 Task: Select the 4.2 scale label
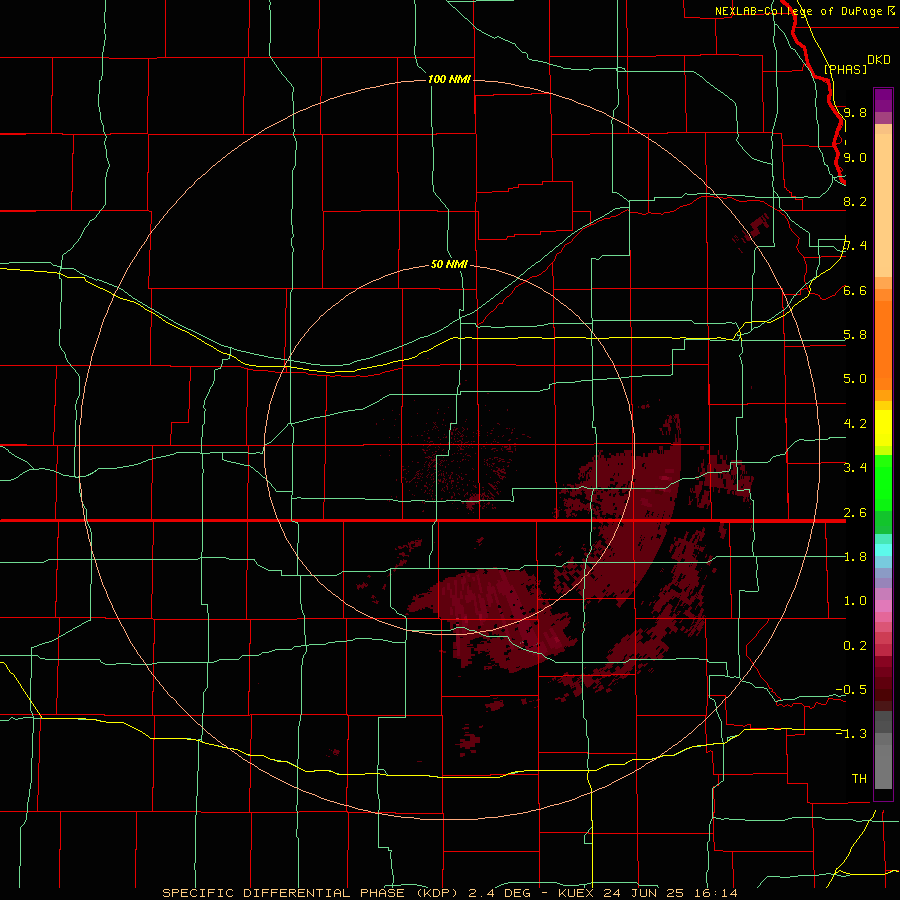(x=855, y=424)
